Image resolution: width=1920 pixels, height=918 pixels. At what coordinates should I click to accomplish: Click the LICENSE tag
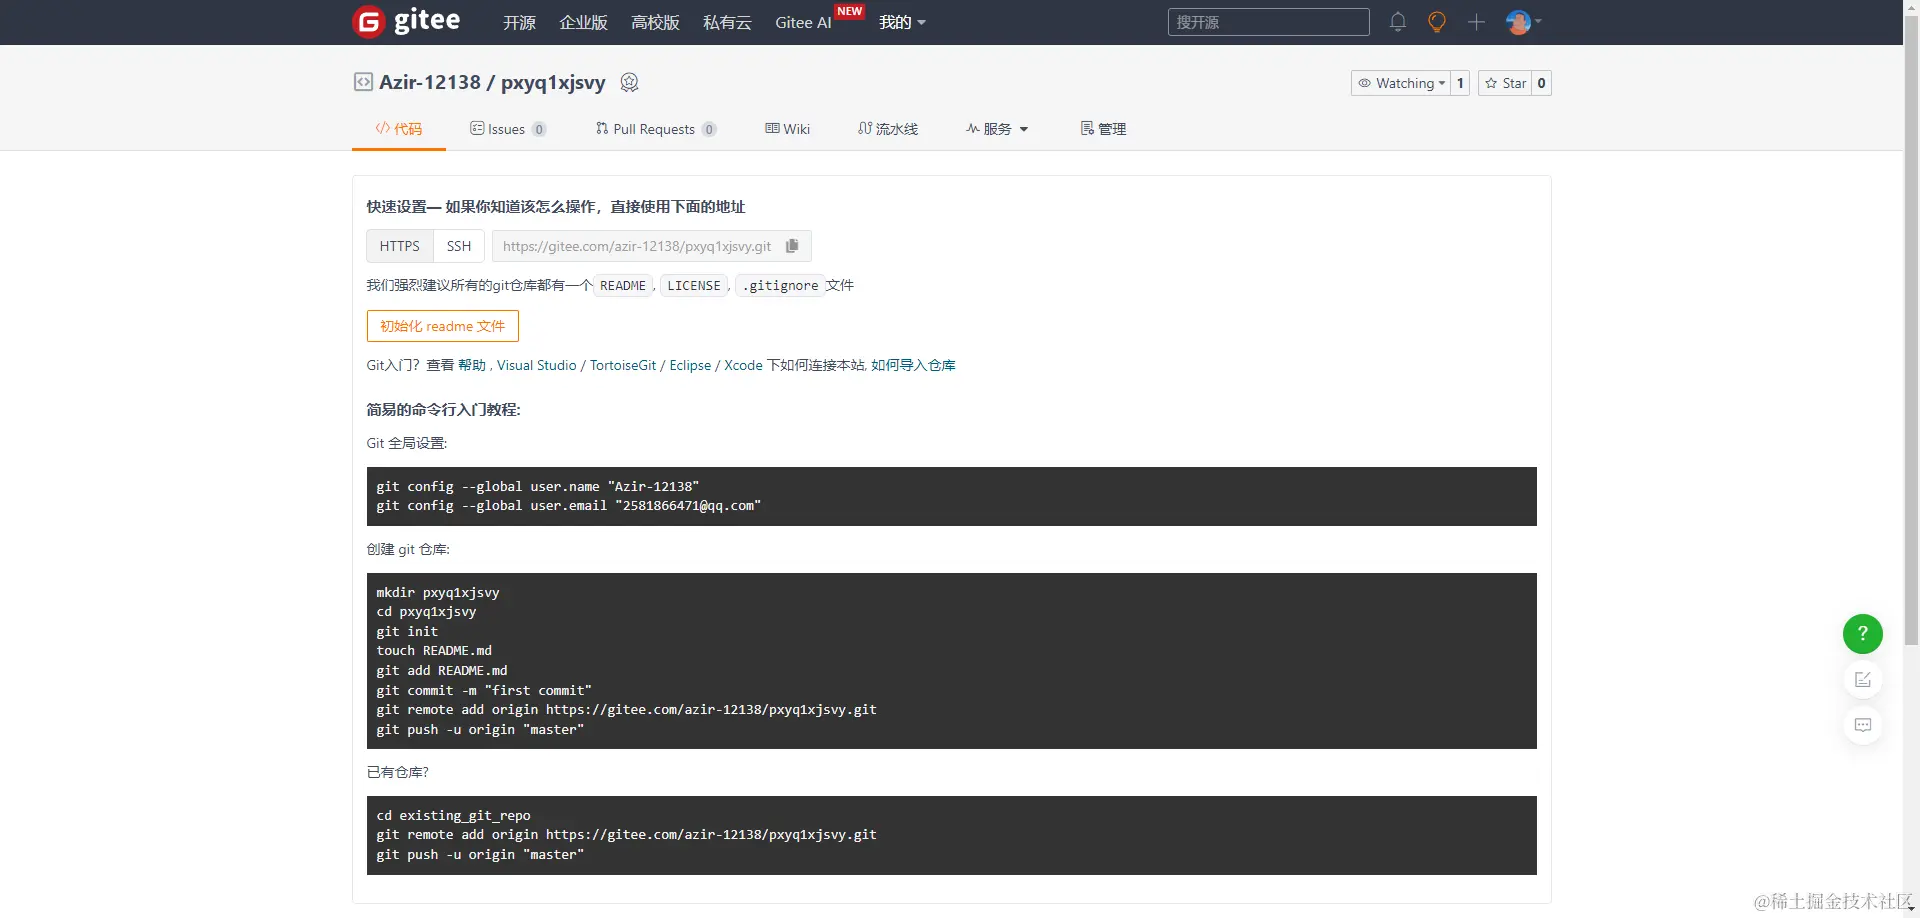point(694,286)
